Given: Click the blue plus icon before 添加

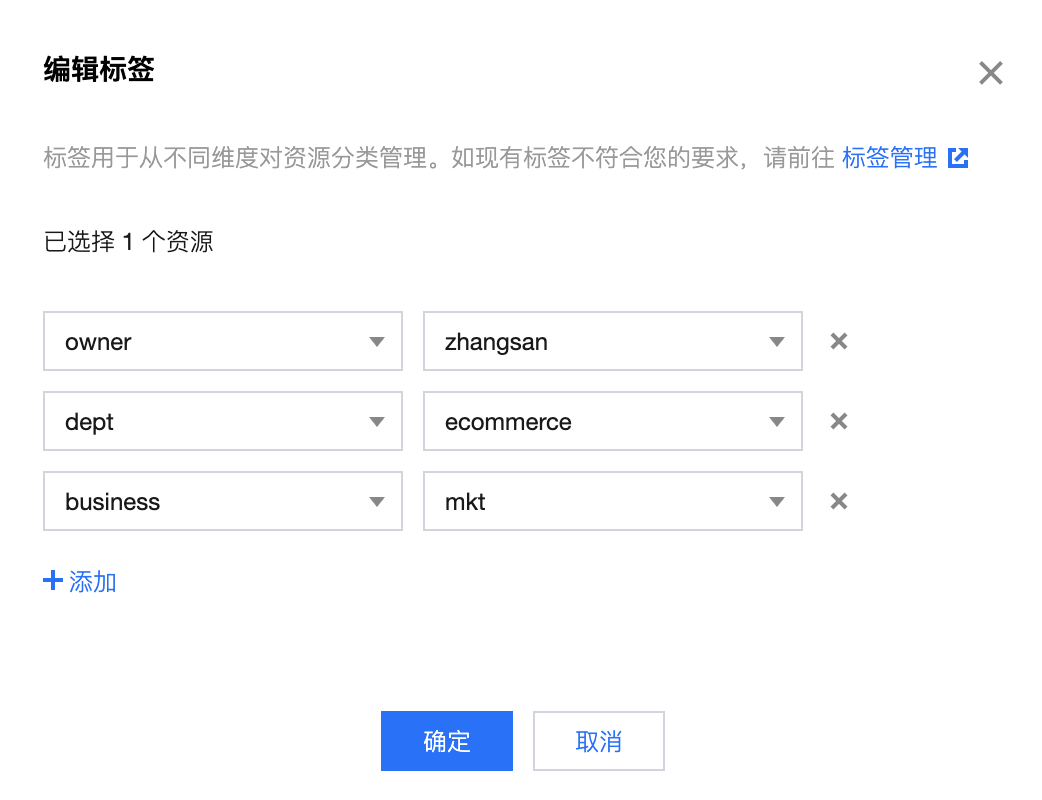Looking at the screenshot, I should click(x=52, y=581).
